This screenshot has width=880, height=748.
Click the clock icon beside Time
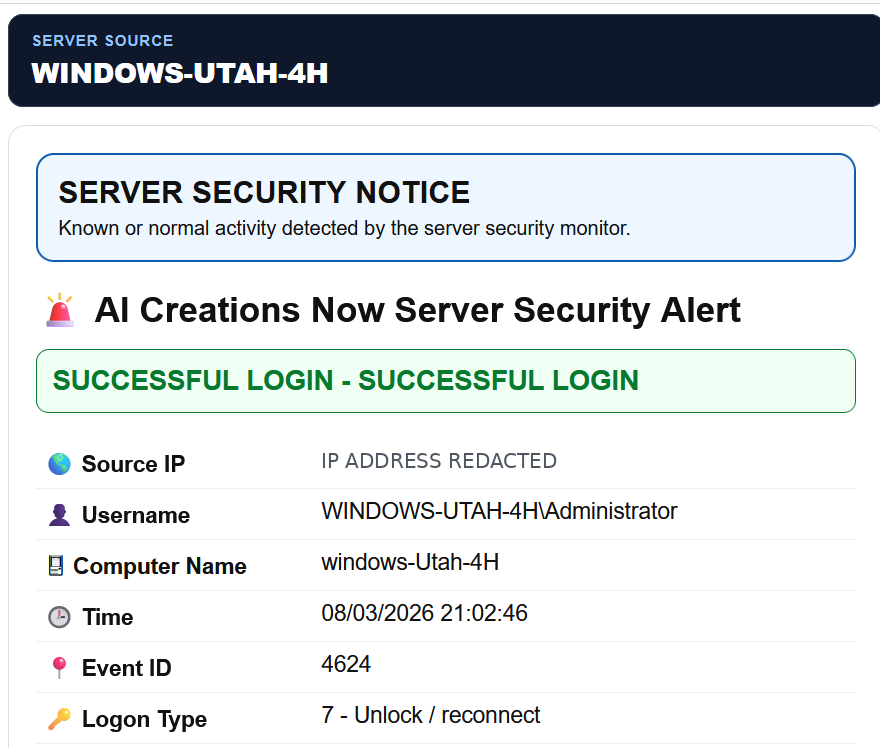[x=59, y=617]
